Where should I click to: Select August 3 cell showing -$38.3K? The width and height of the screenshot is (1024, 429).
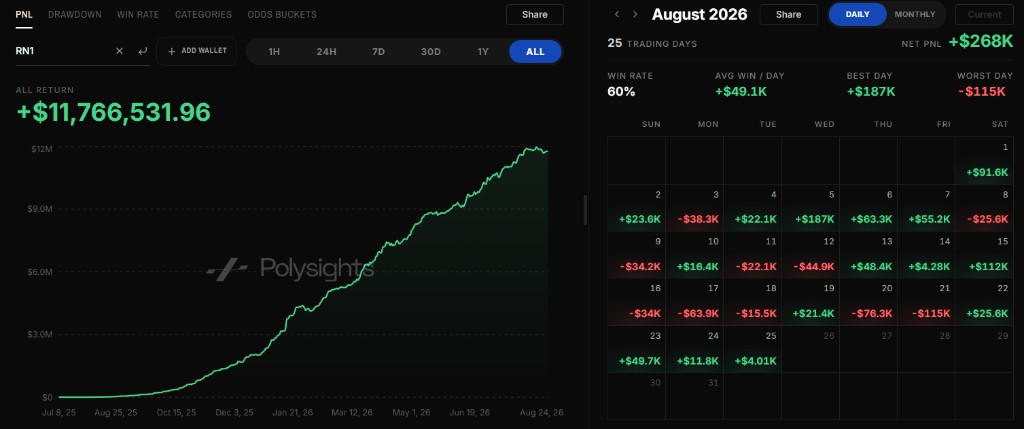[x=694, y=208]
